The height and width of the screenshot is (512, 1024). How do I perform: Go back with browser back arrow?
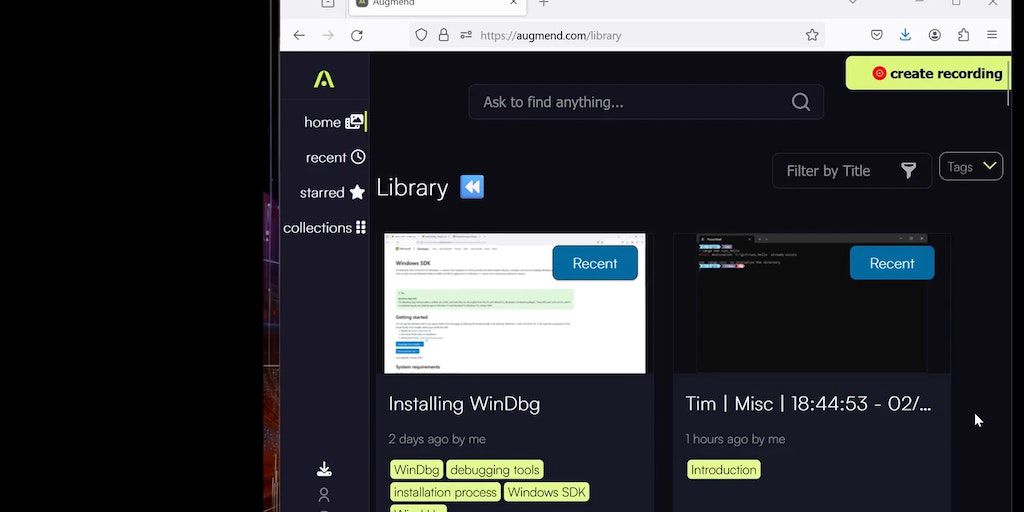pos(299,35)
